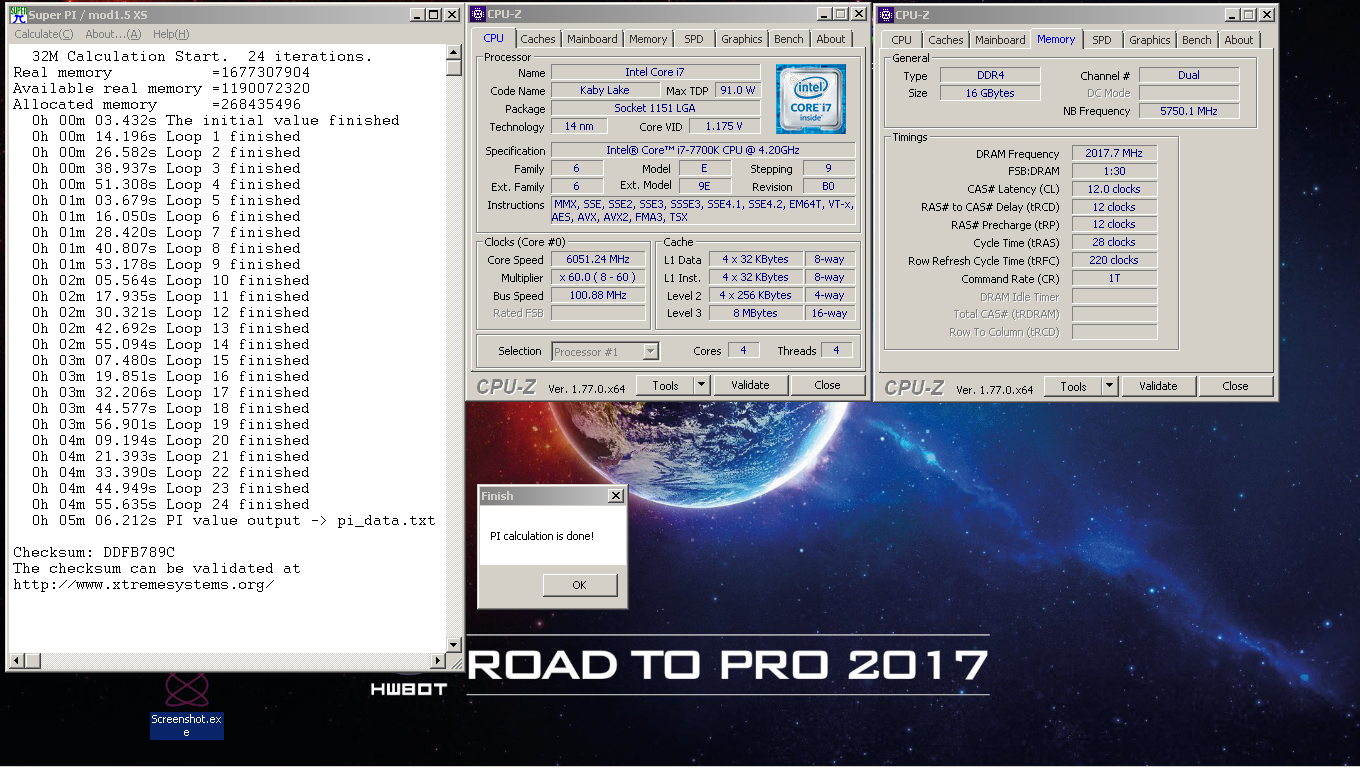Open the Screenshot.exe desktop icon
The width and height of the screenshot is (1360, 768).
187,704
